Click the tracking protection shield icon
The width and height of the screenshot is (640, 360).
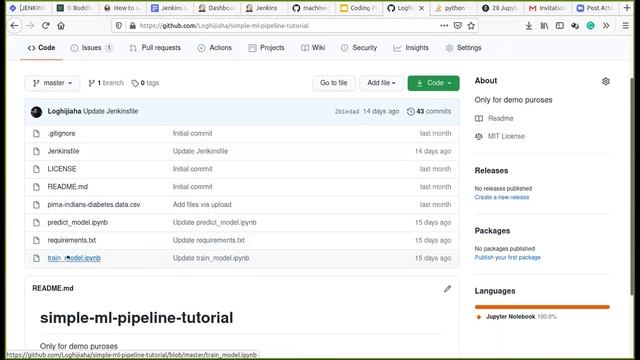pyautogui.click(x=118, y=26)
